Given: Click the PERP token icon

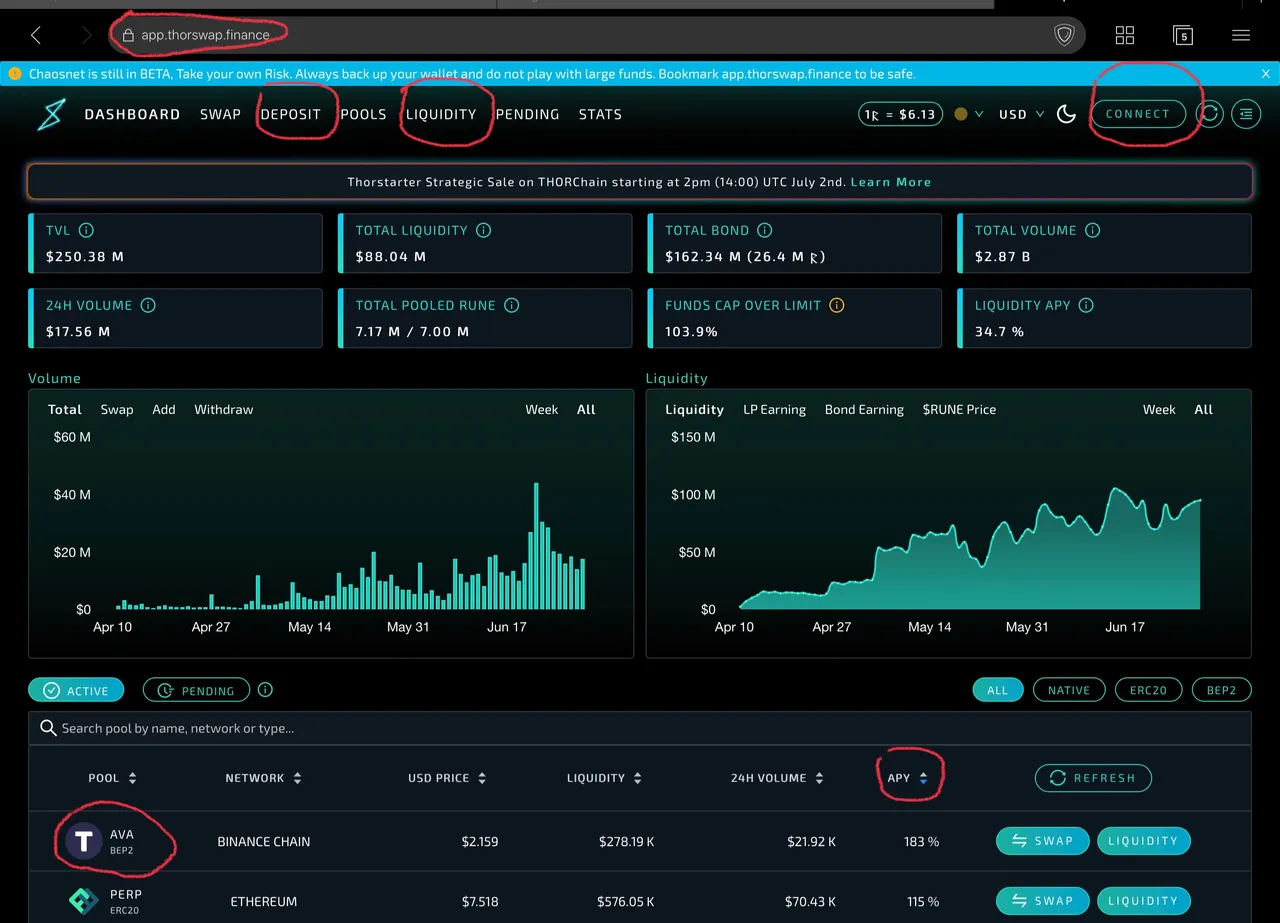Looking at the screenshot, I should click(84, 901).
